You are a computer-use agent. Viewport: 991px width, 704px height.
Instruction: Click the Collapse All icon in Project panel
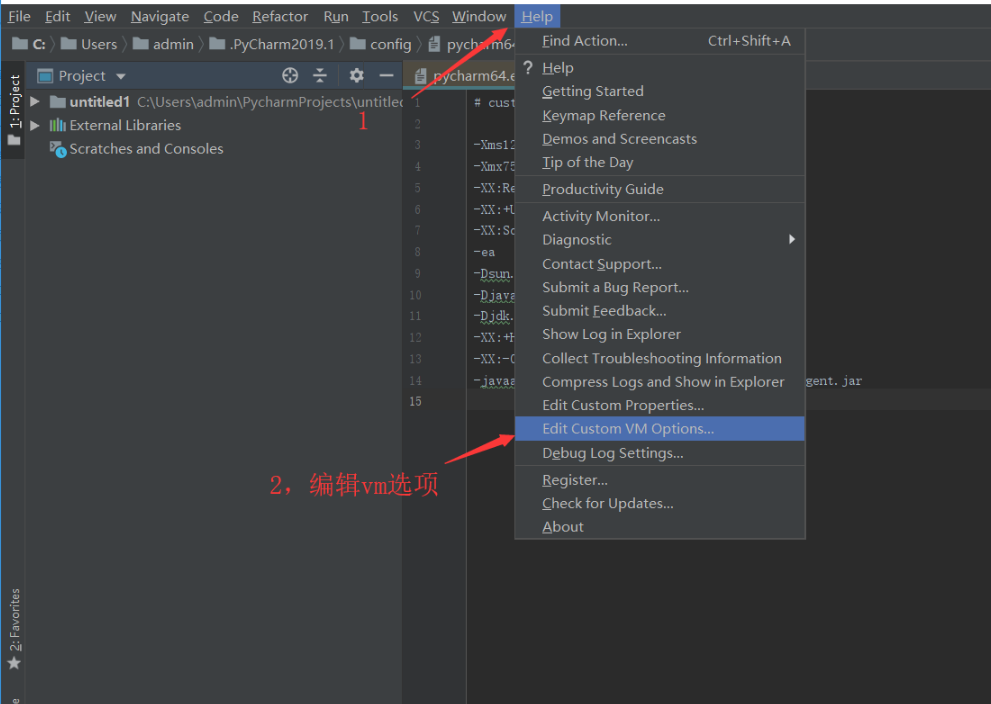click(320, 76)
